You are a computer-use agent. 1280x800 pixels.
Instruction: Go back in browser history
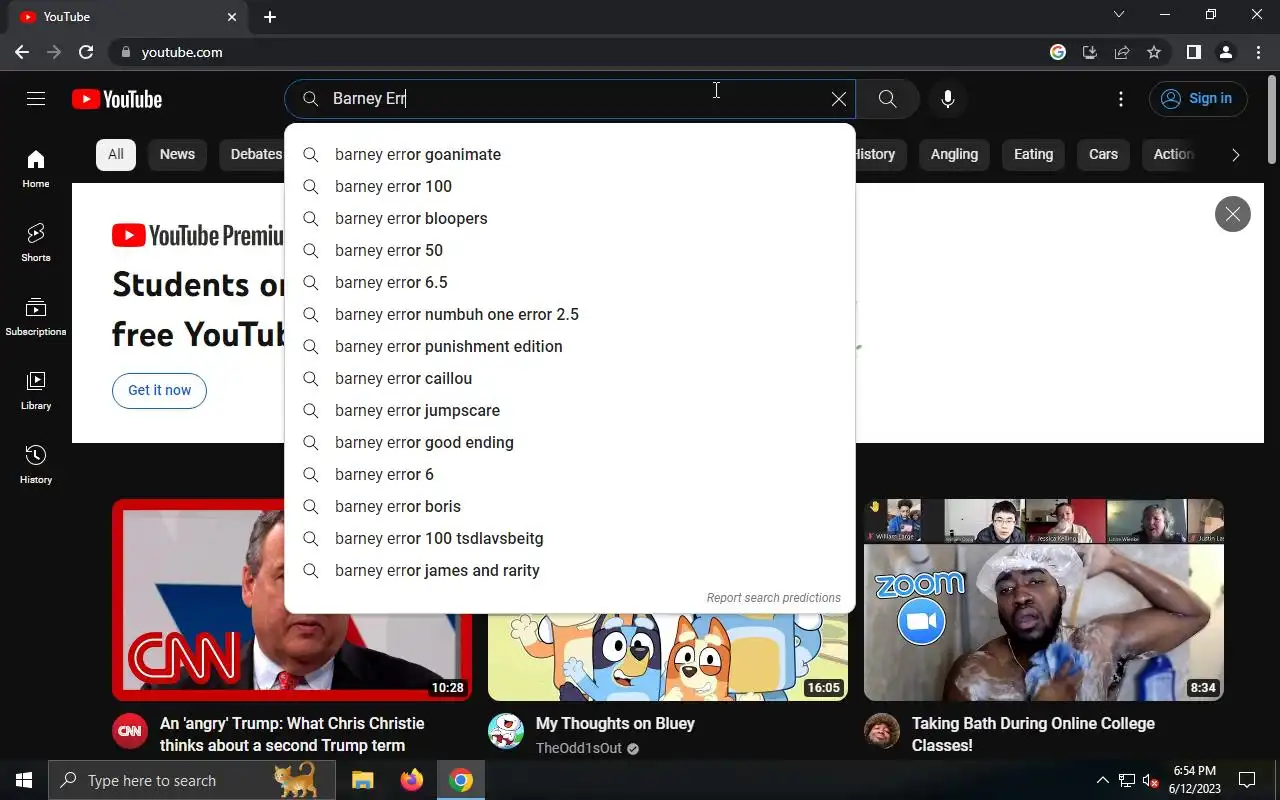click(x=22, y=52)
